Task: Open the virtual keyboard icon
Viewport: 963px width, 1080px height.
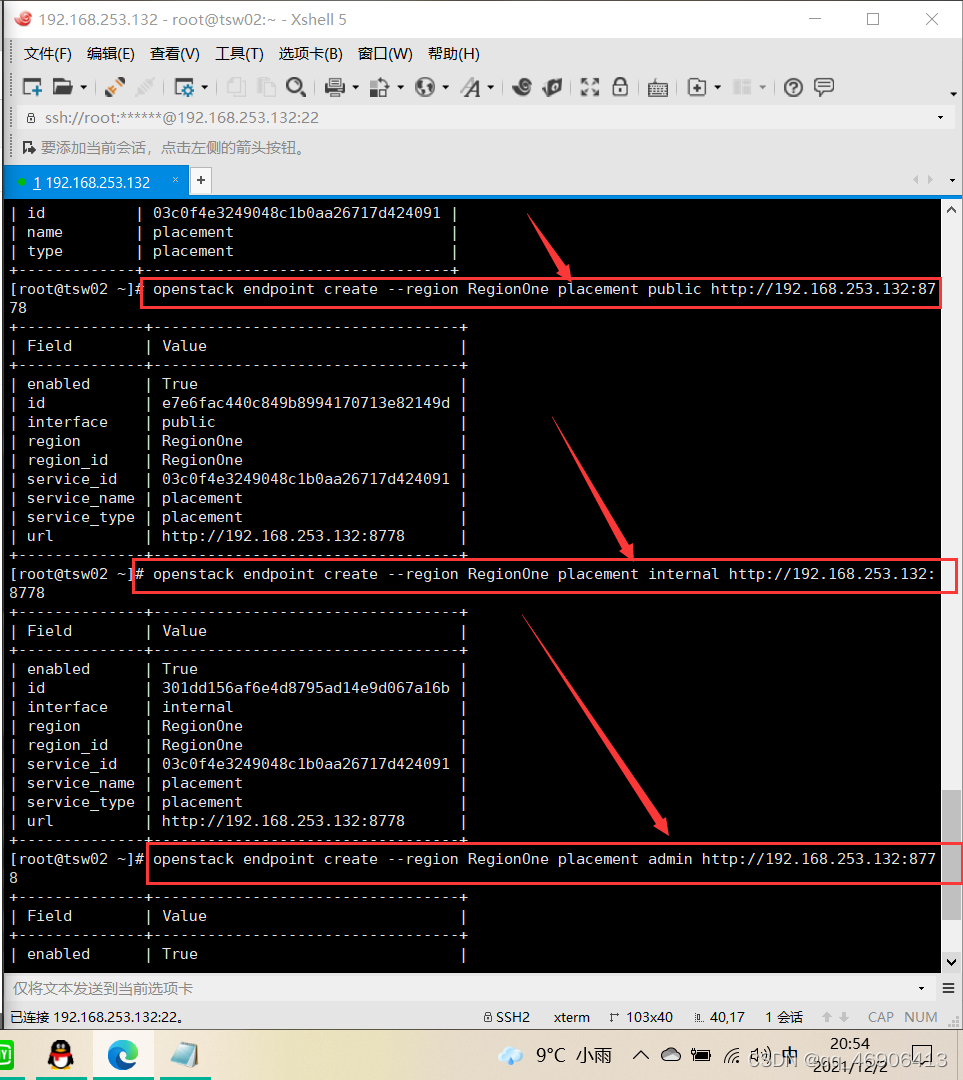Action: tap(658, 88)
